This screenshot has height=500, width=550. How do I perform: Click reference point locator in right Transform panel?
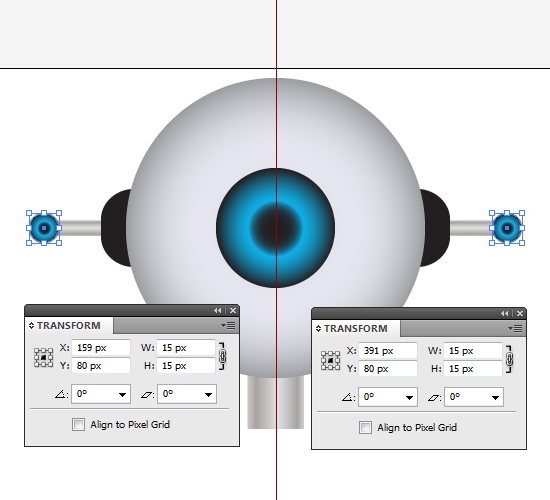click(330, 360)
